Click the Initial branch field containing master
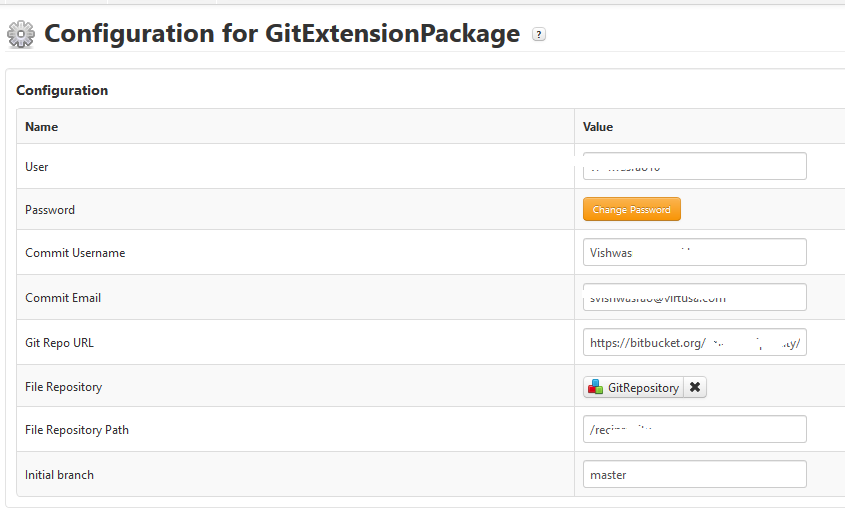 coord(694,475)
